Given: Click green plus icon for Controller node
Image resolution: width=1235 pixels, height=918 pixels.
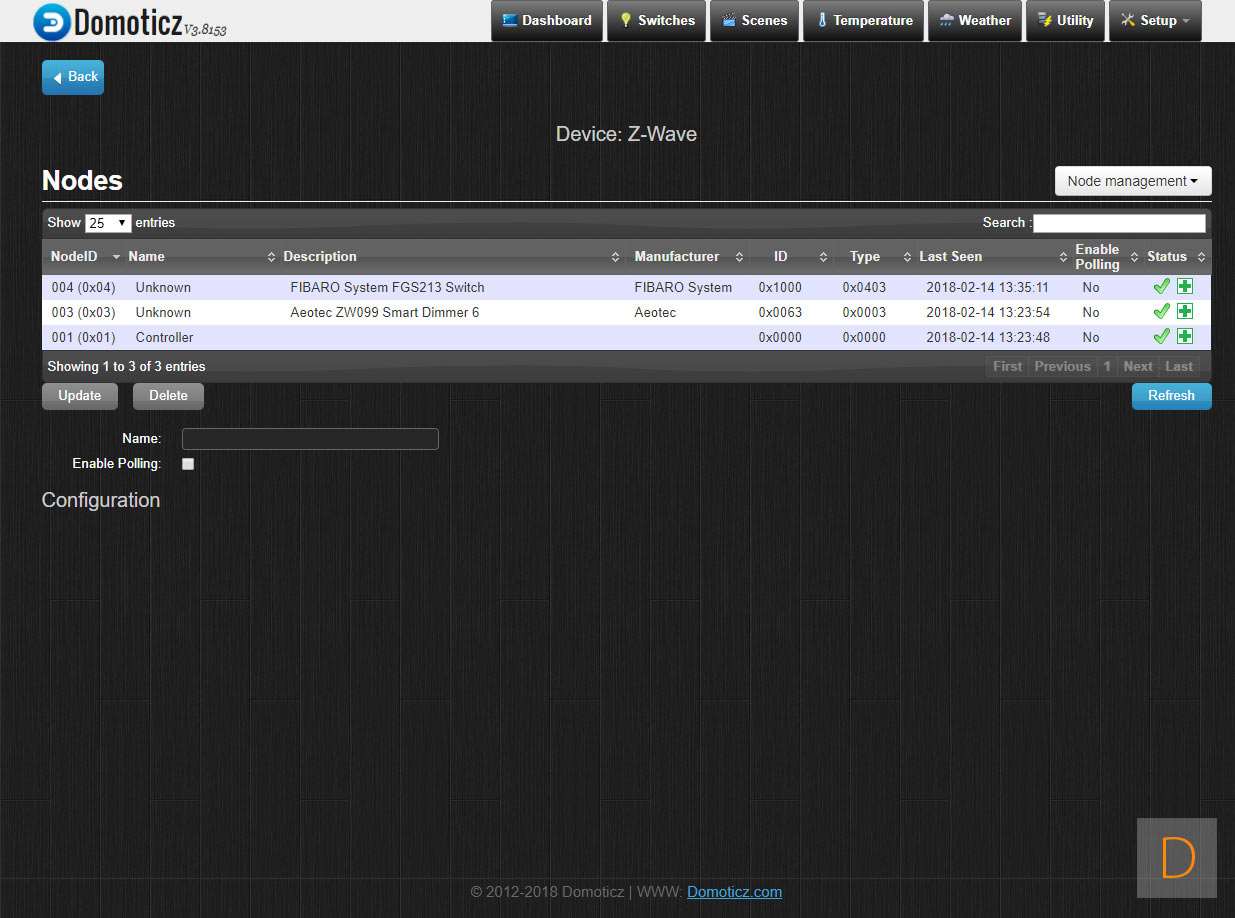Looking at the screenshot, I should click(1185, 336).
